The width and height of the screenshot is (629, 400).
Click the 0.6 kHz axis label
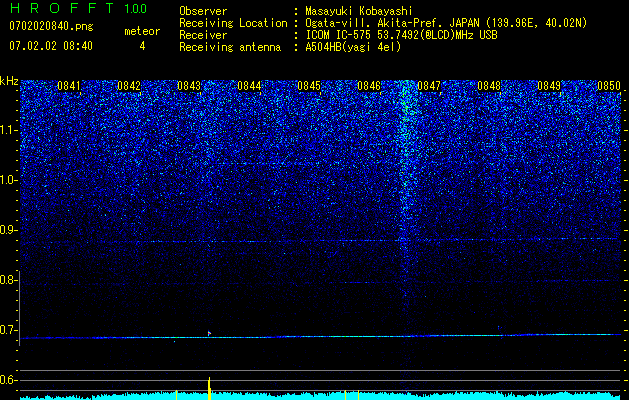point(8,380)
